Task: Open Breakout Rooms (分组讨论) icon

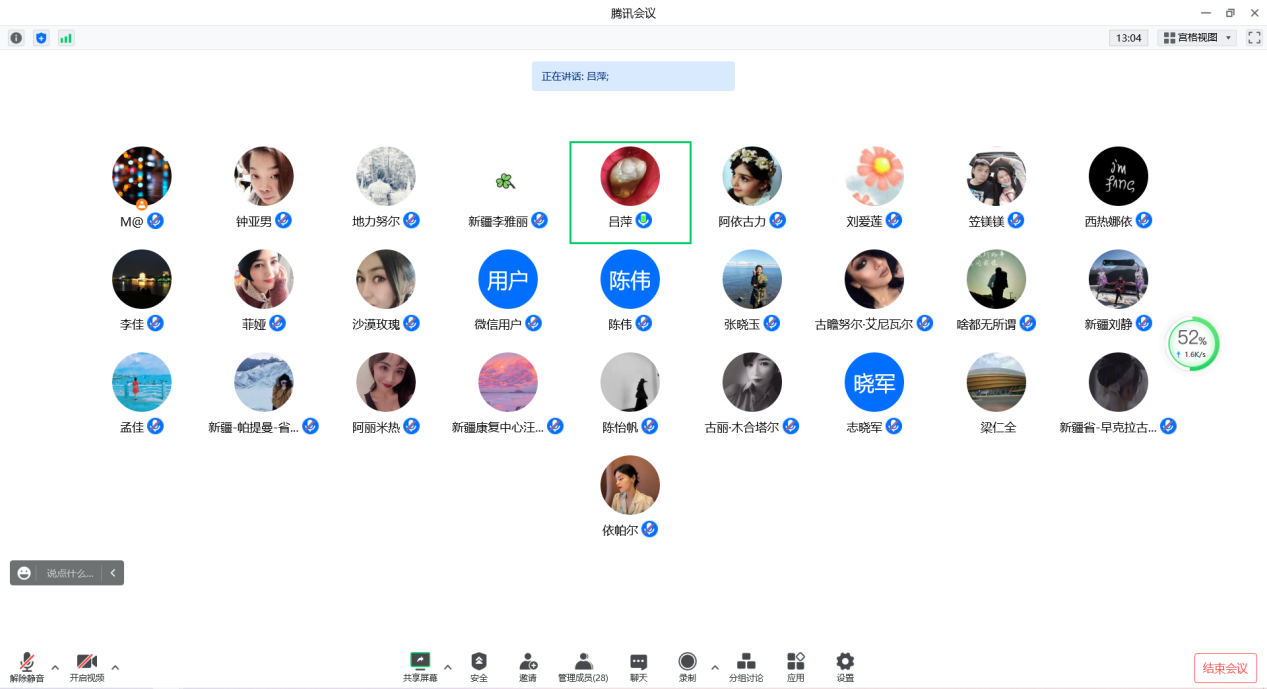Action: [746, 662]
